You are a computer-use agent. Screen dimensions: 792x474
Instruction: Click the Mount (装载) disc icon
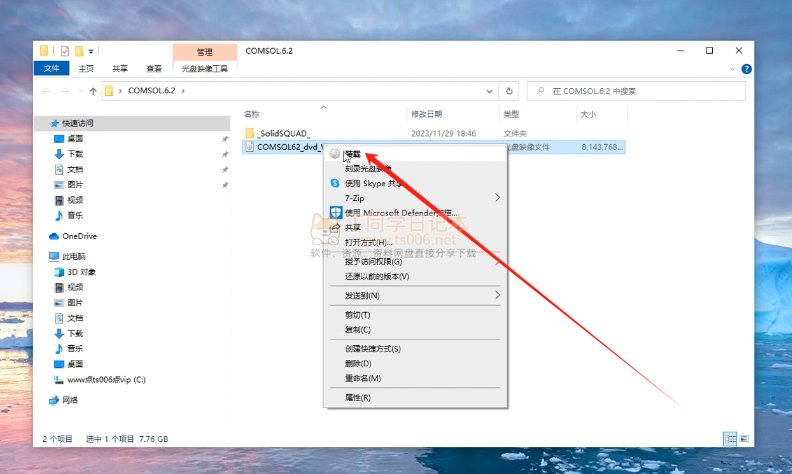pyautogui.click(x=335, y=154)
